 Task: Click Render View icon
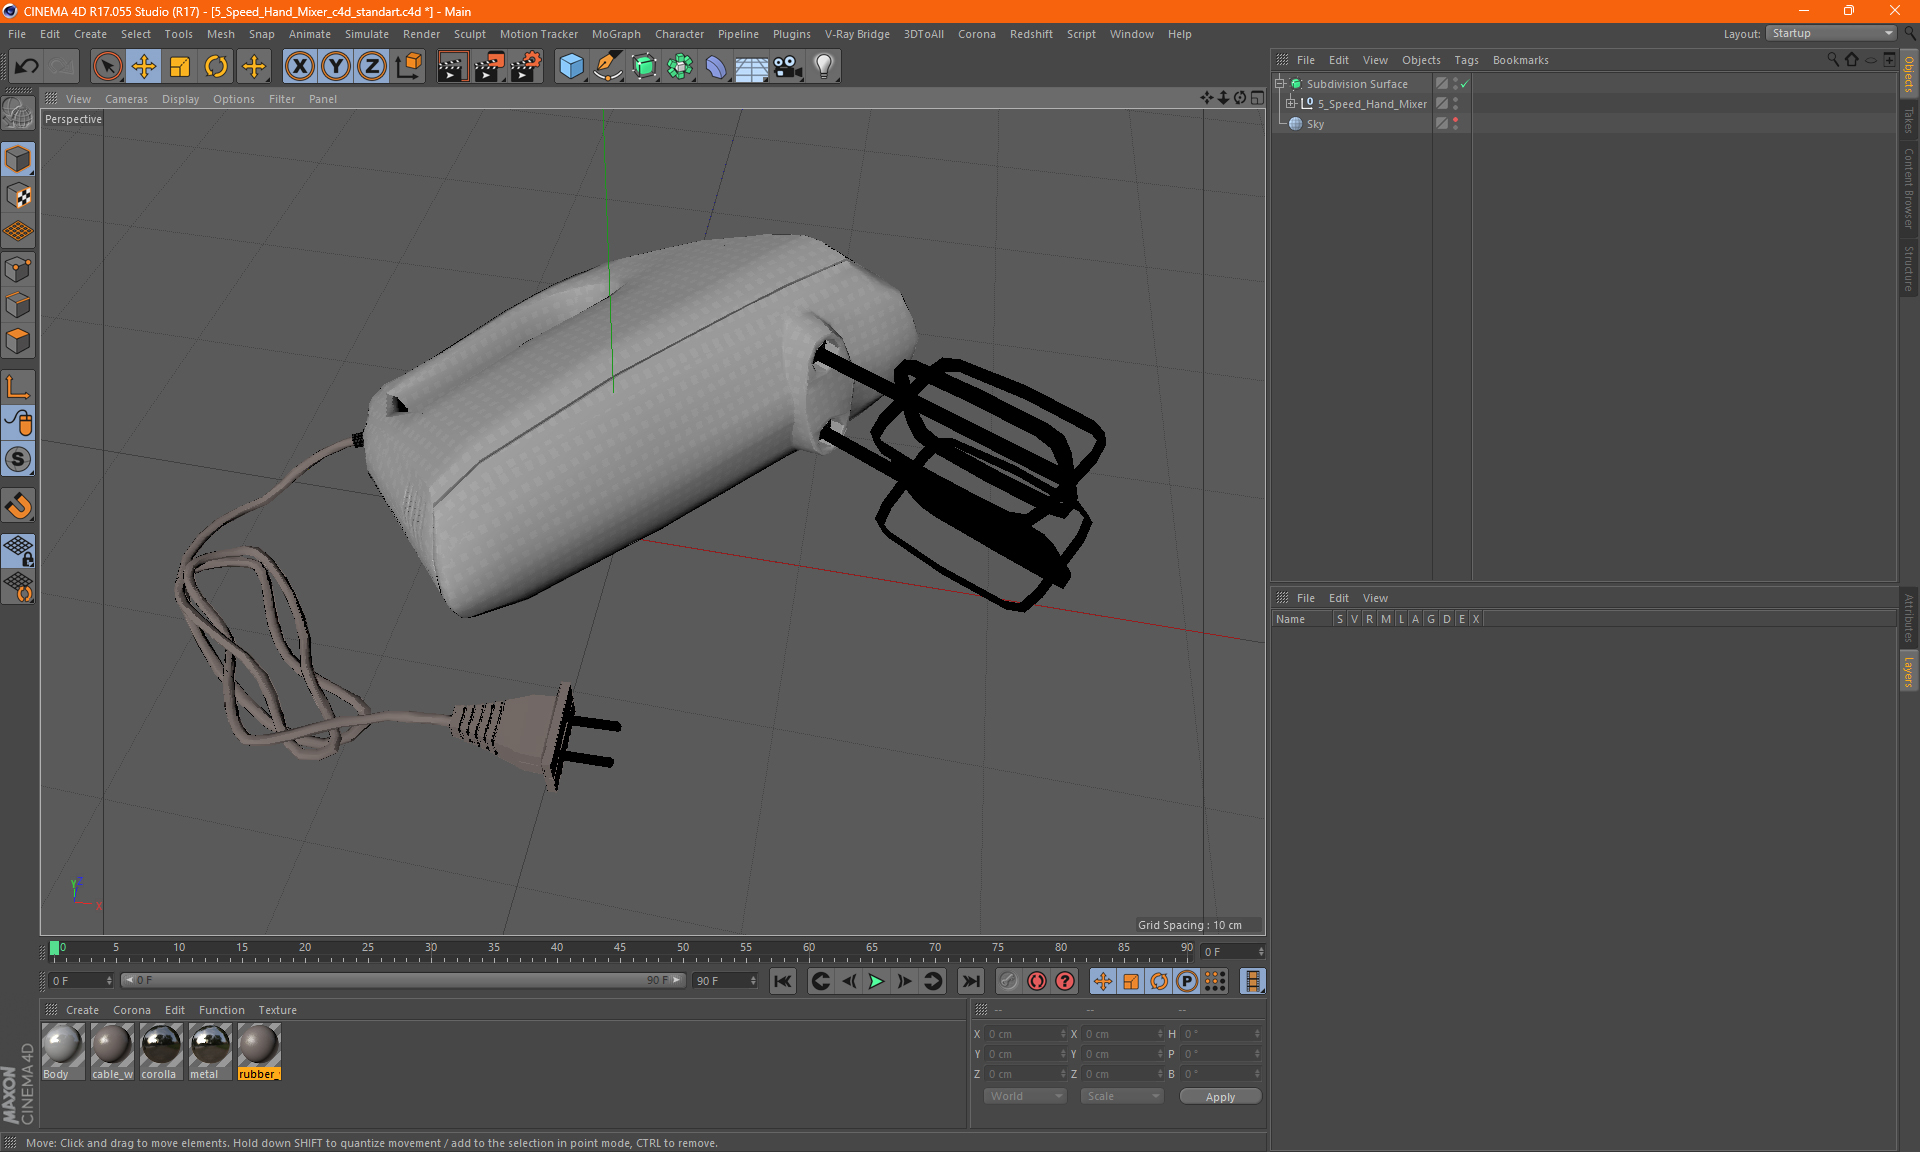pyautogui.click(x=452, y=67)
